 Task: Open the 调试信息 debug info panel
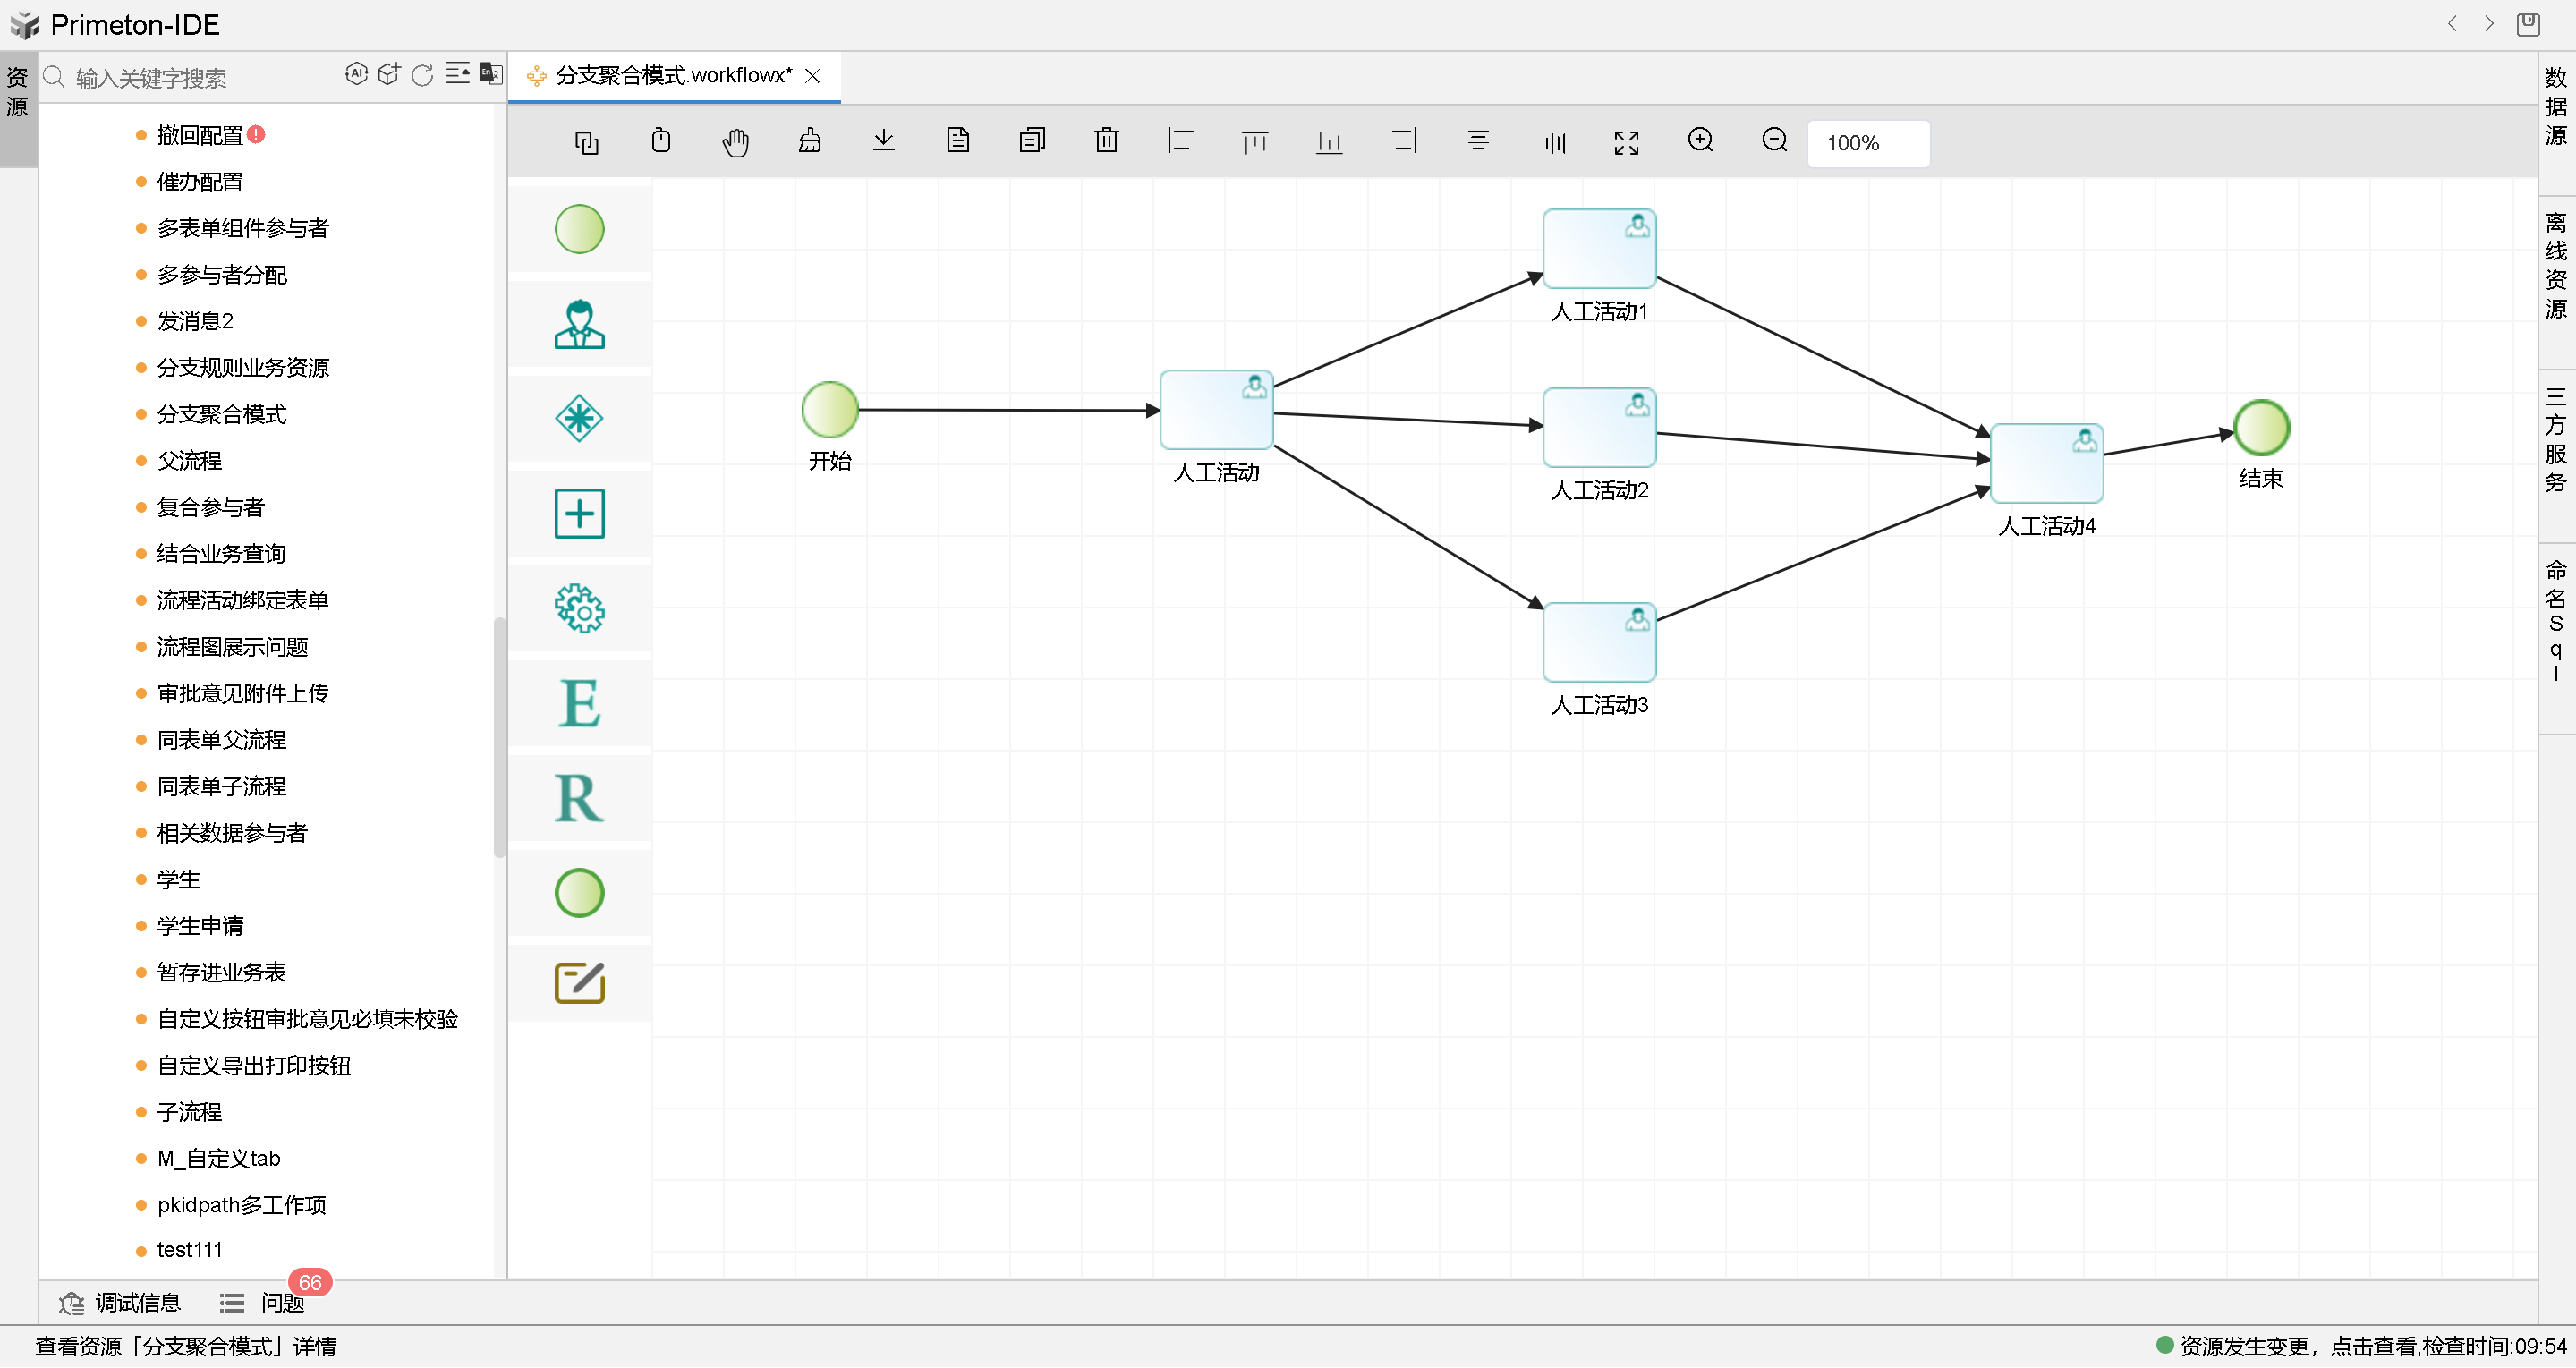point(137,1303)
